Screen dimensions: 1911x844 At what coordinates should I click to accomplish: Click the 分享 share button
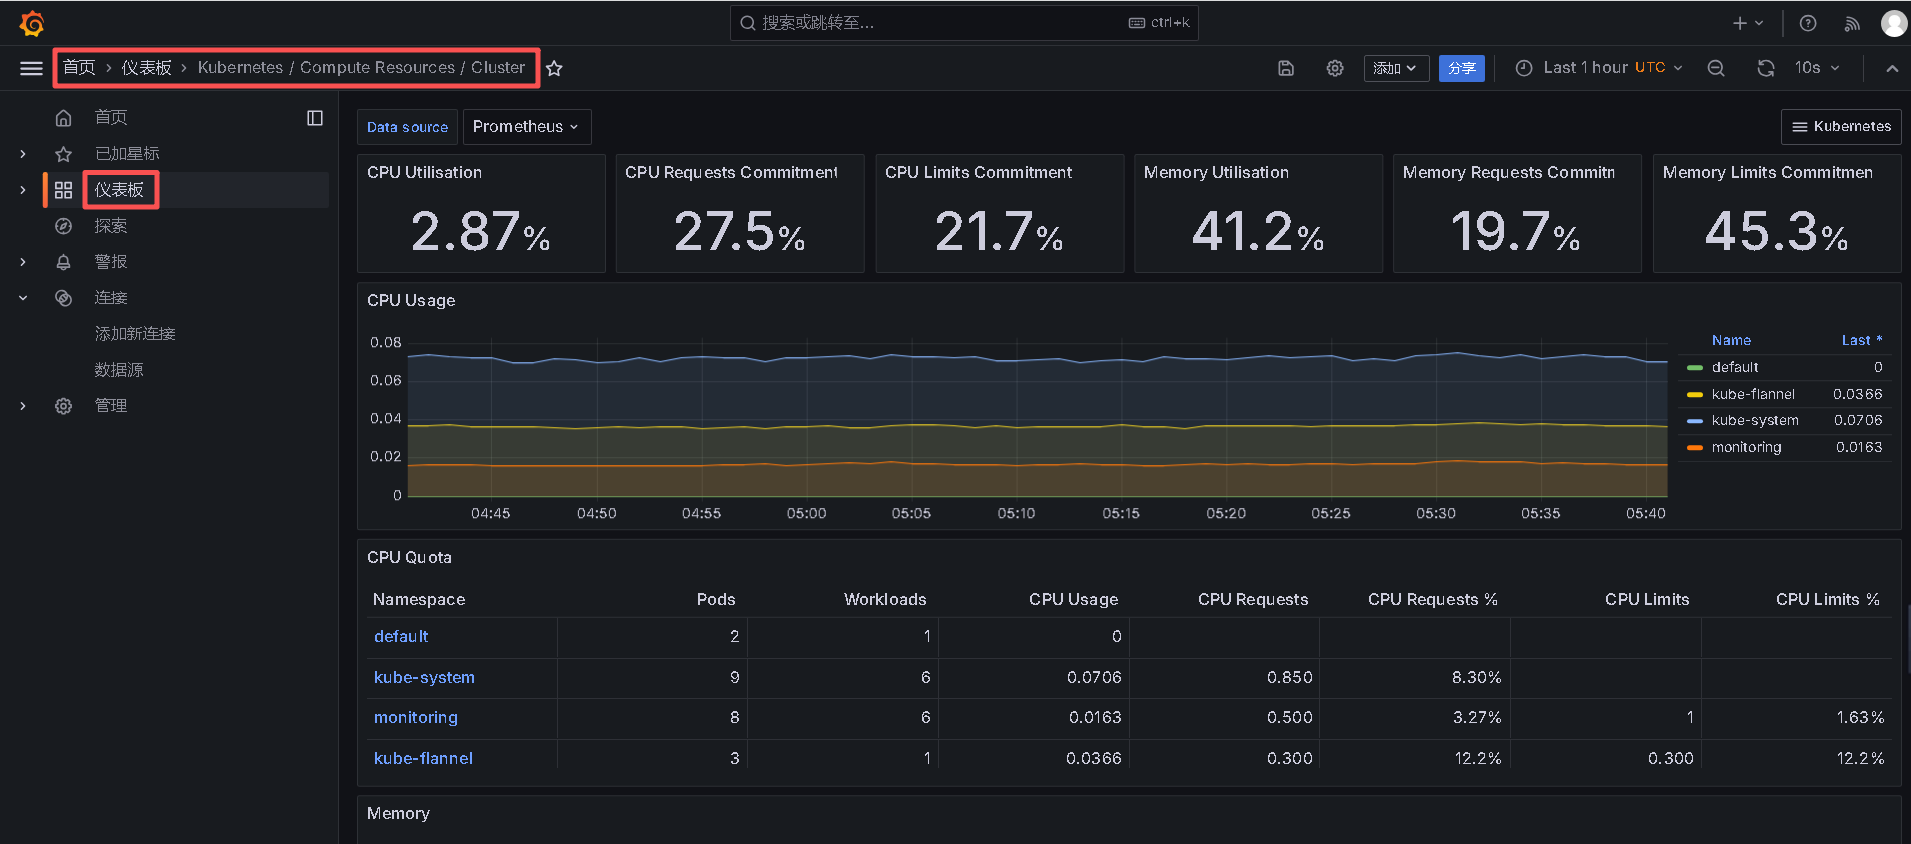[x=1462, y=68]
